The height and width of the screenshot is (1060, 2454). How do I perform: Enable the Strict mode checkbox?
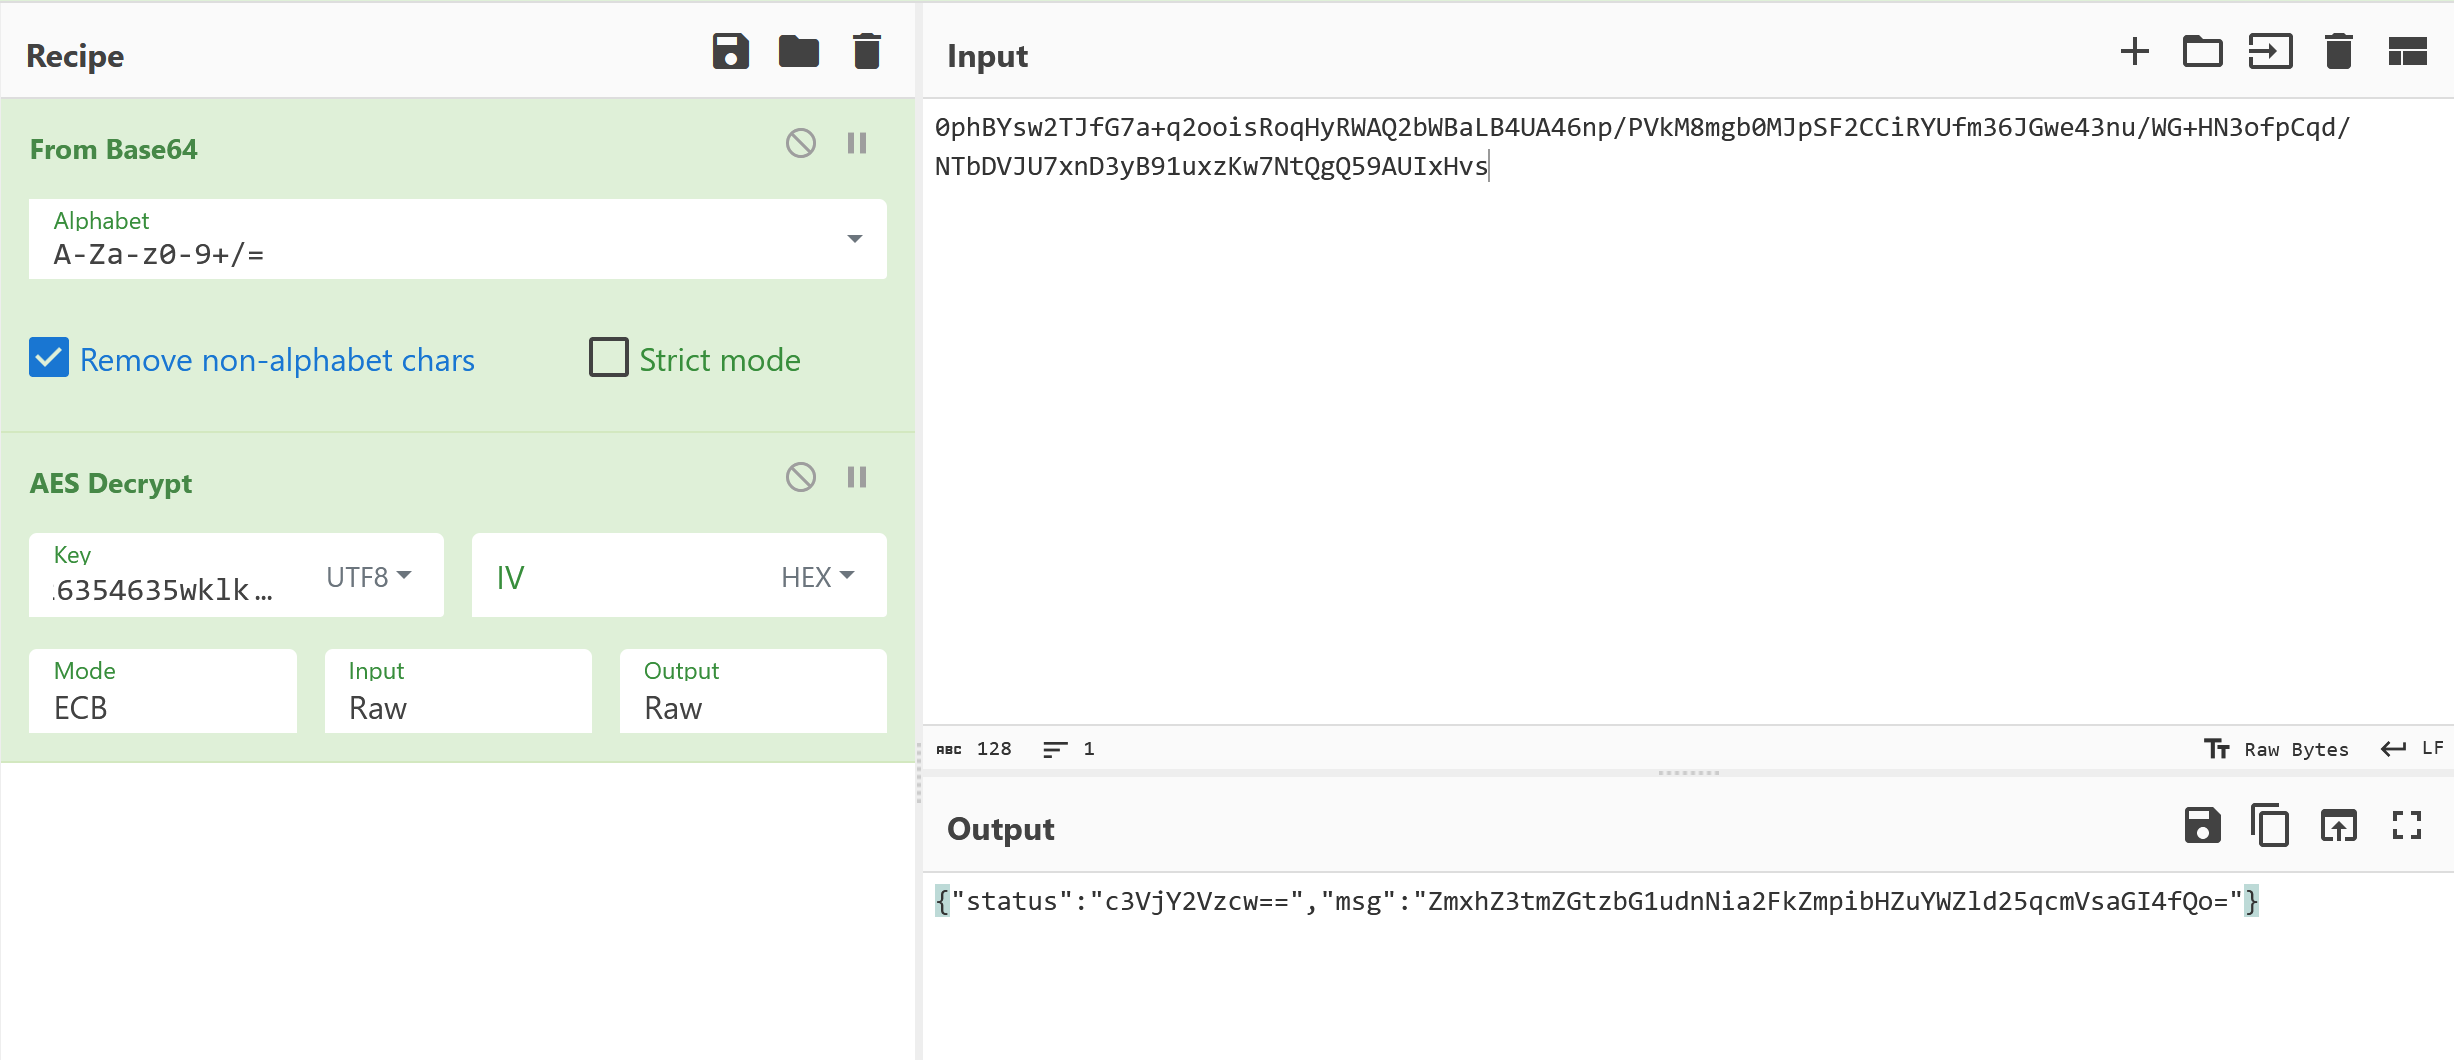(x=608, y=358)
